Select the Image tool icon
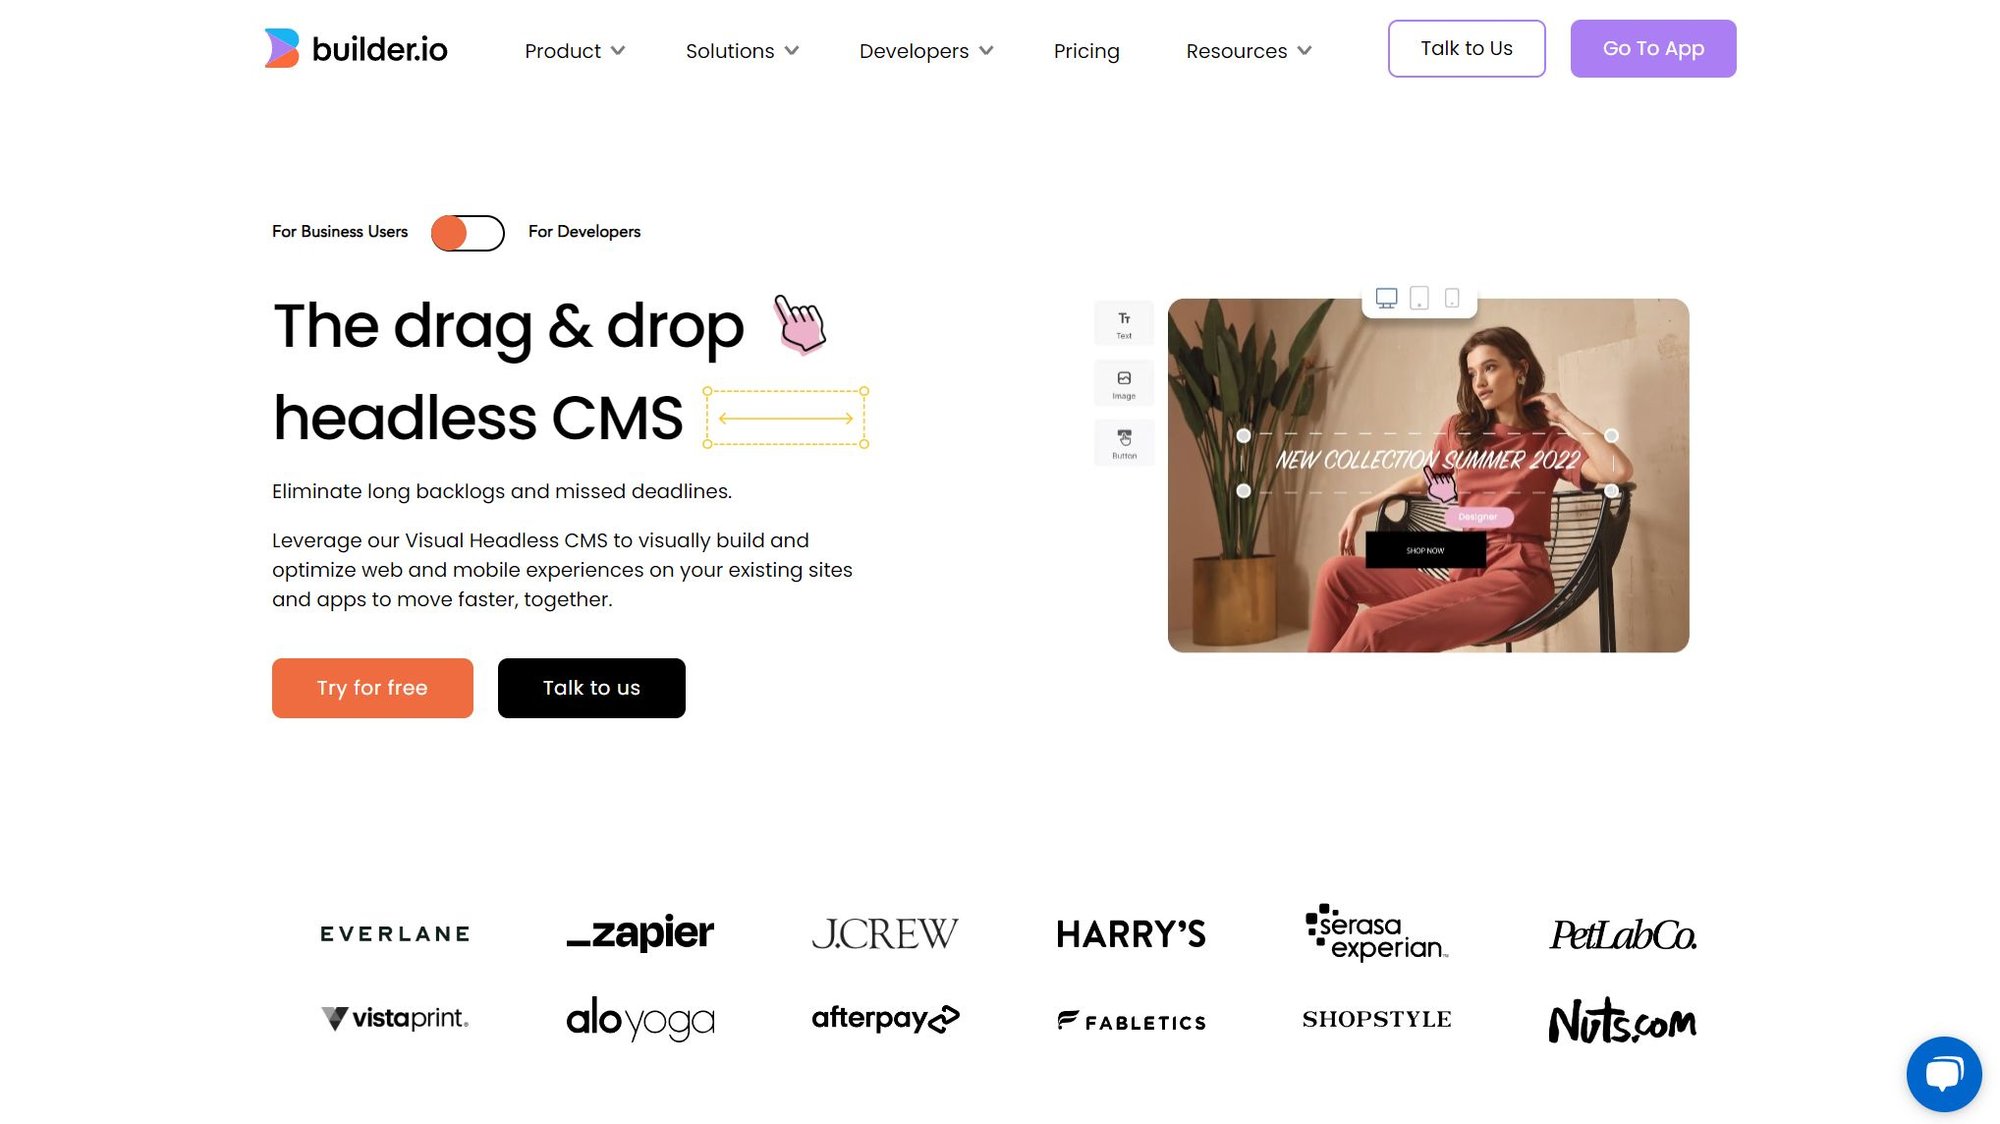2000x1124 pixels. point(1124,383)
